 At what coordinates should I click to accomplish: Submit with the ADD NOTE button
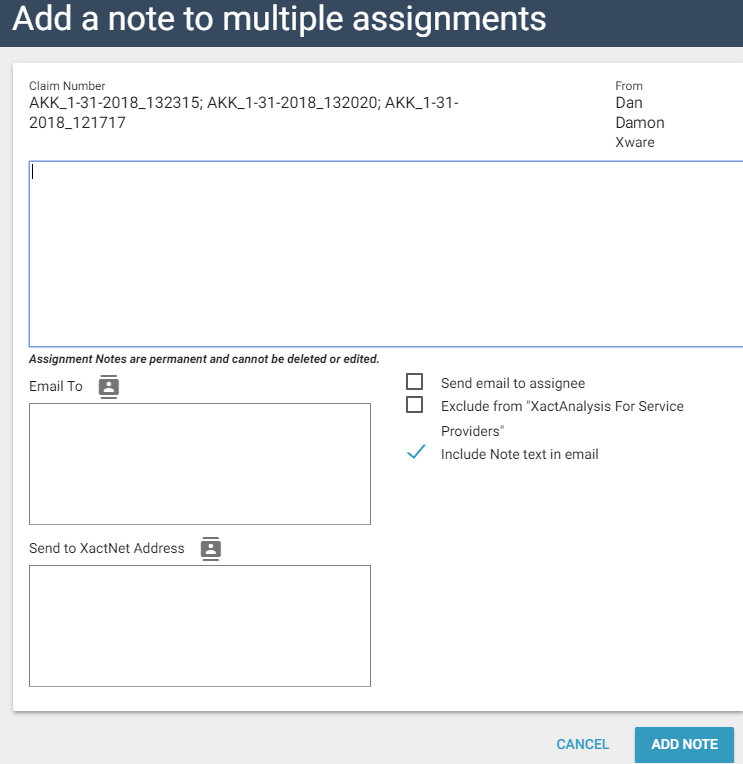(684, 744)
